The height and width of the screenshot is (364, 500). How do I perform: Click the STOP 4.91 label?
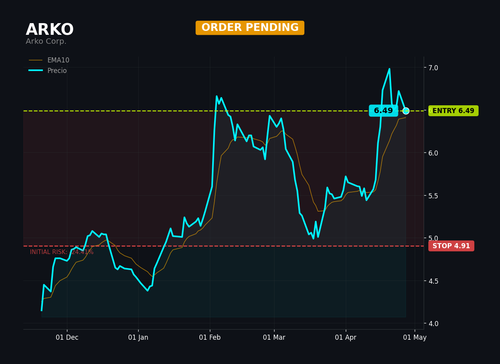451,246
